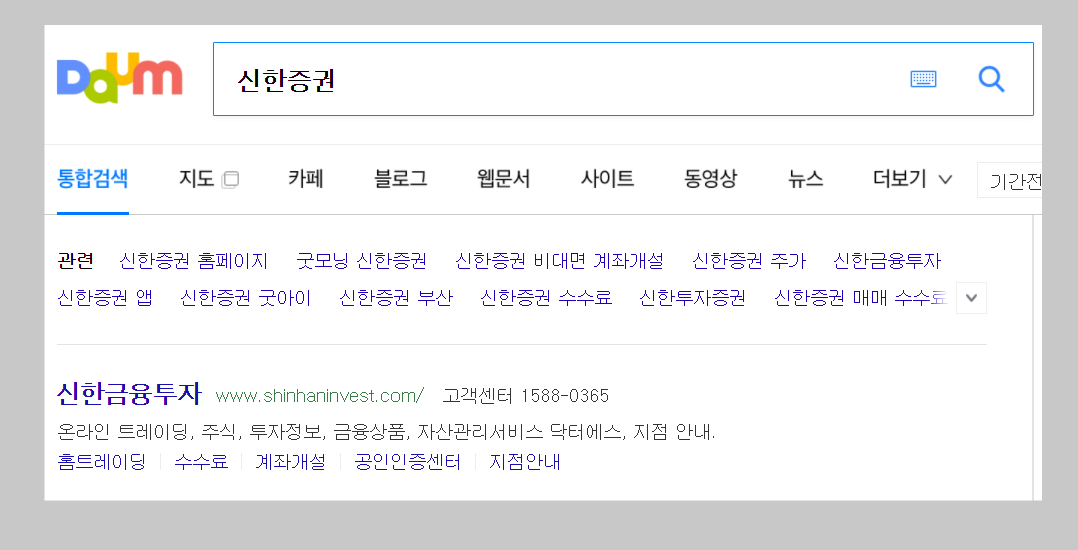
Task: Open the 신한금융투자 result title
Action: [x=129, y=394]
